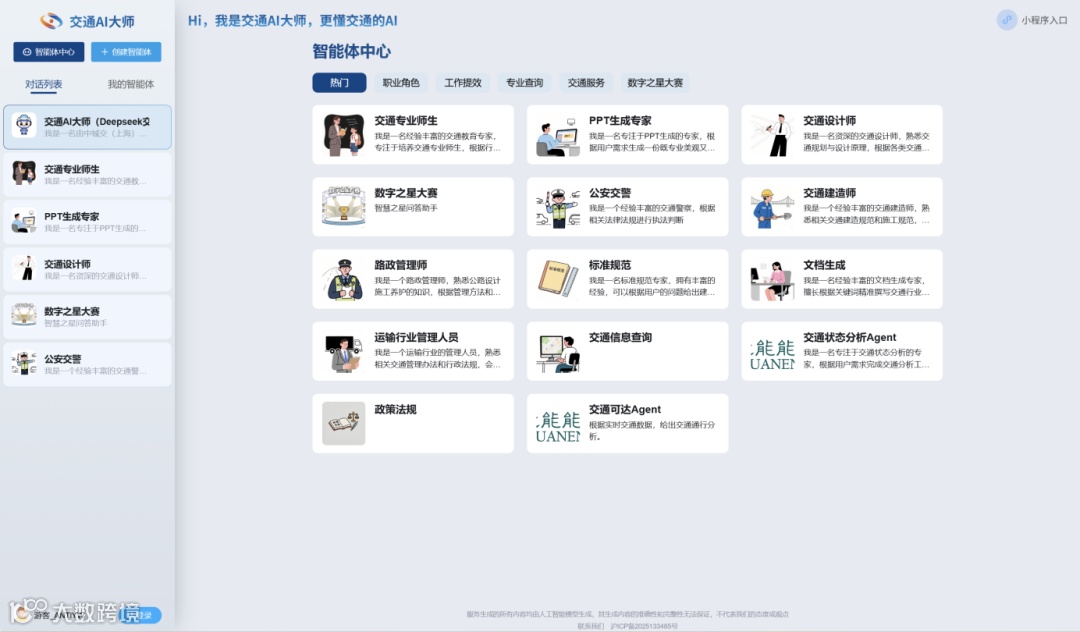This screenshot has width=1080, height=632.
Task: Open the 路政管理师 card title
Action: (x=401, y=265)
